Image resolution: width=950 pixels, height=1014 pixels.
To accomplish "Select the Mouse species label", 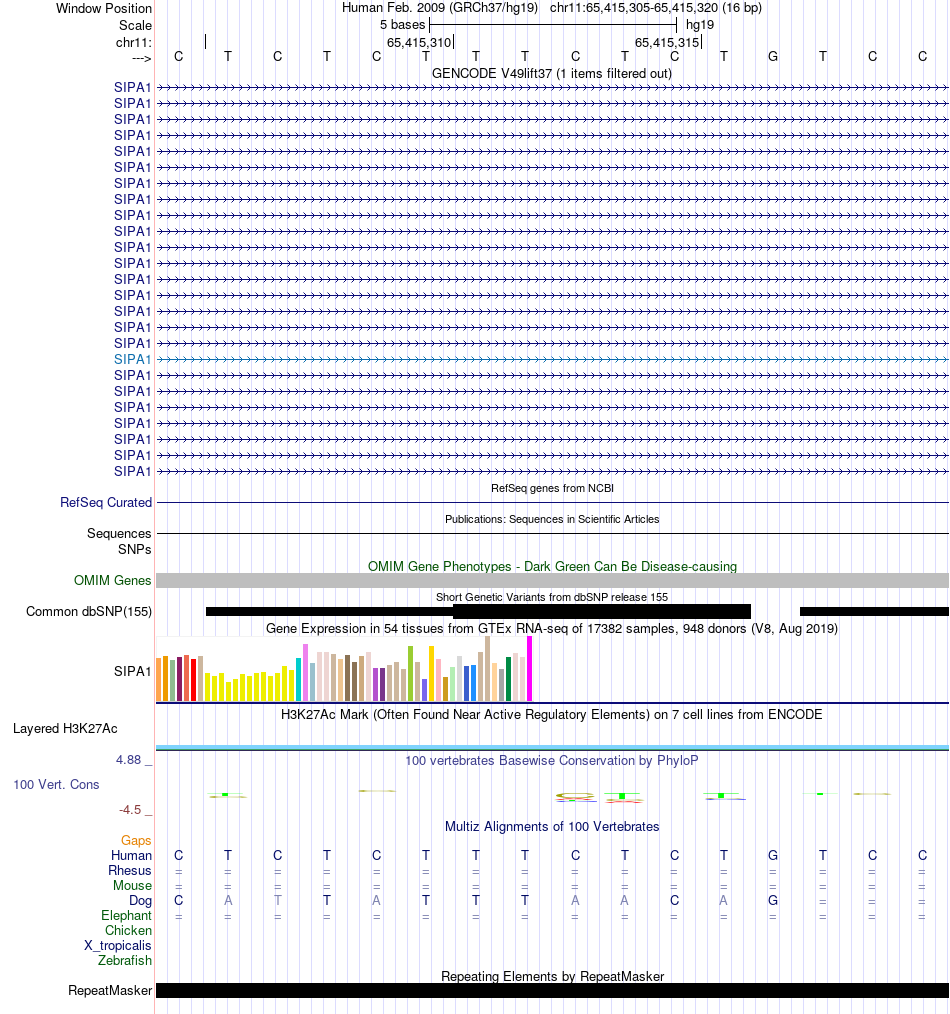I will pos(133,885).
